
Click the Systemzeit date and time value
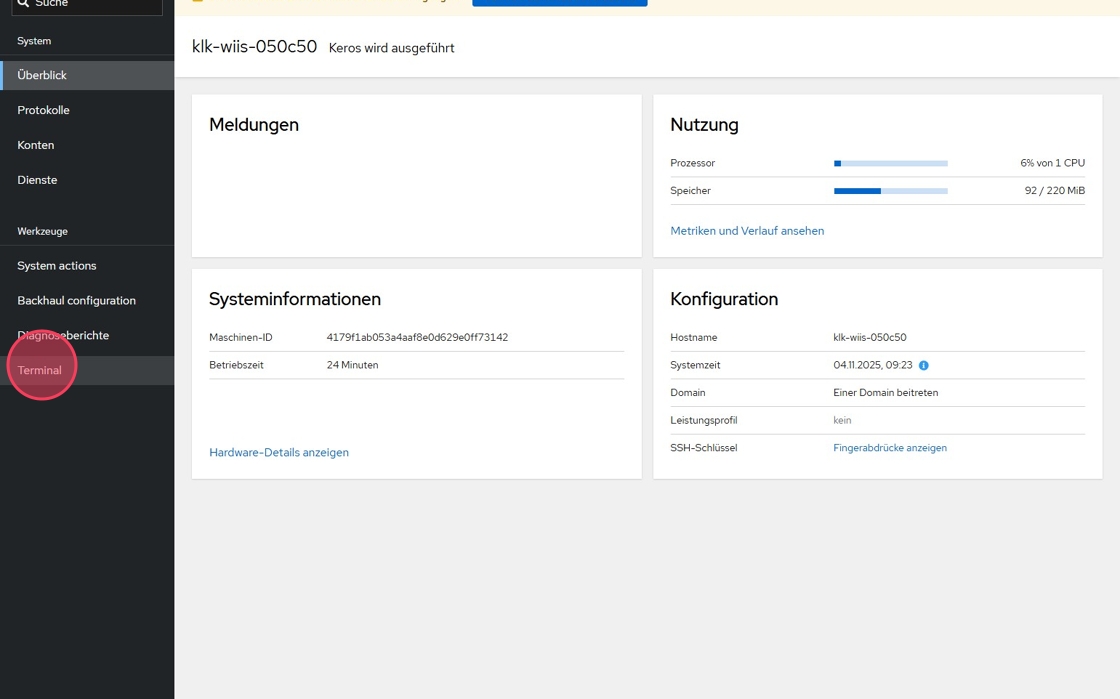(872, 366)
